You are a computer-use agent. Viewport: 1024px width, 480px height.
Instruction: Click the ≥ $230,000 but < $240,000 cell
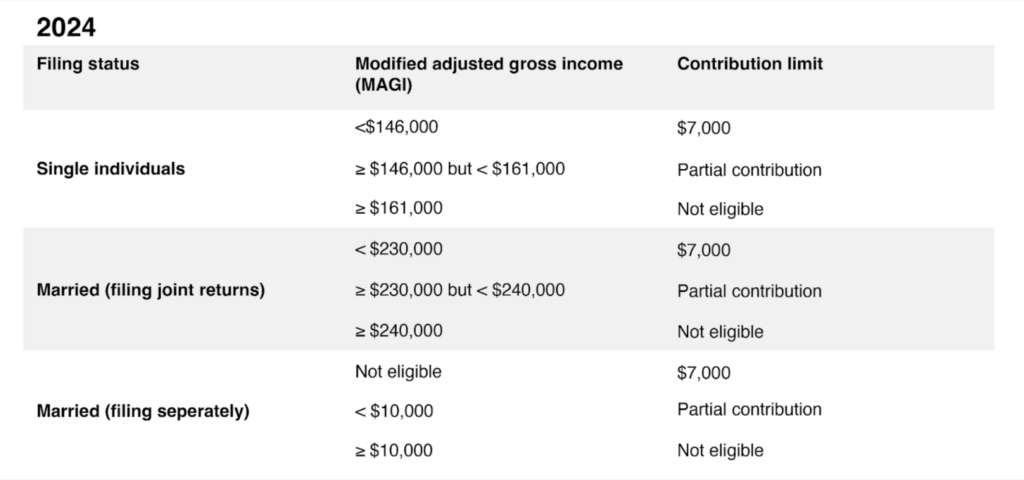point(460,291)
